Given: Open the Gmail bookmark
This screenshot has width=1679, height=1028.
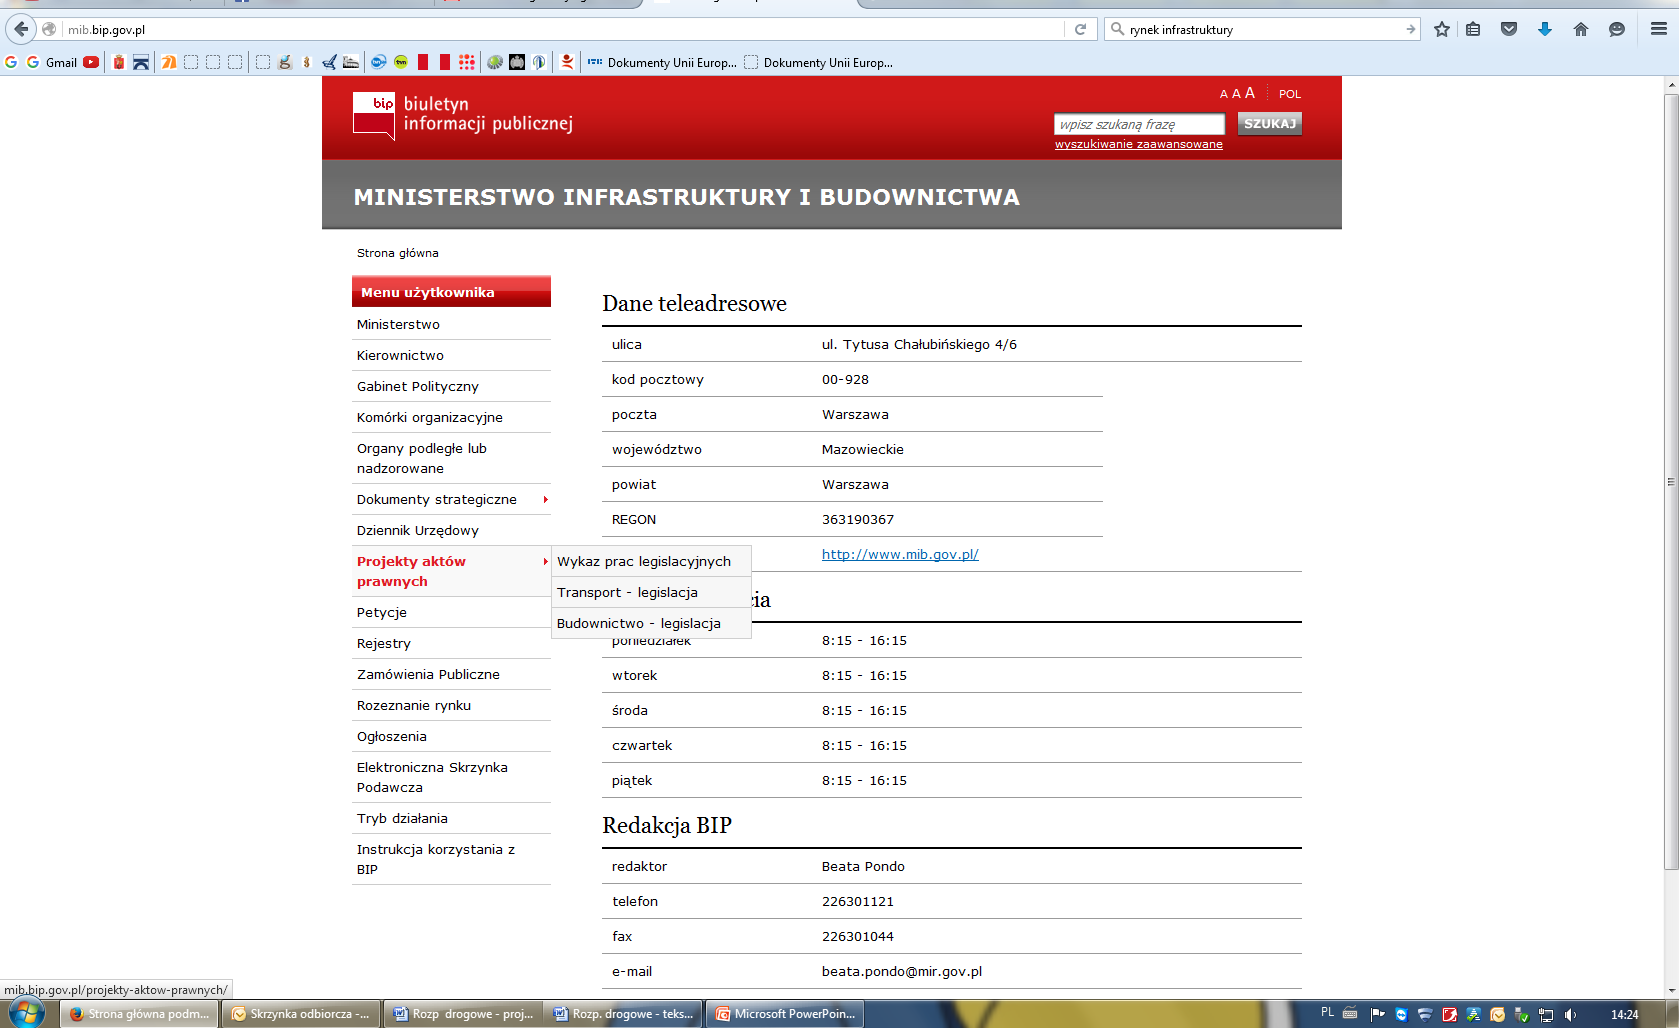Looking at the screenshot, I should [x=52, y=62].
